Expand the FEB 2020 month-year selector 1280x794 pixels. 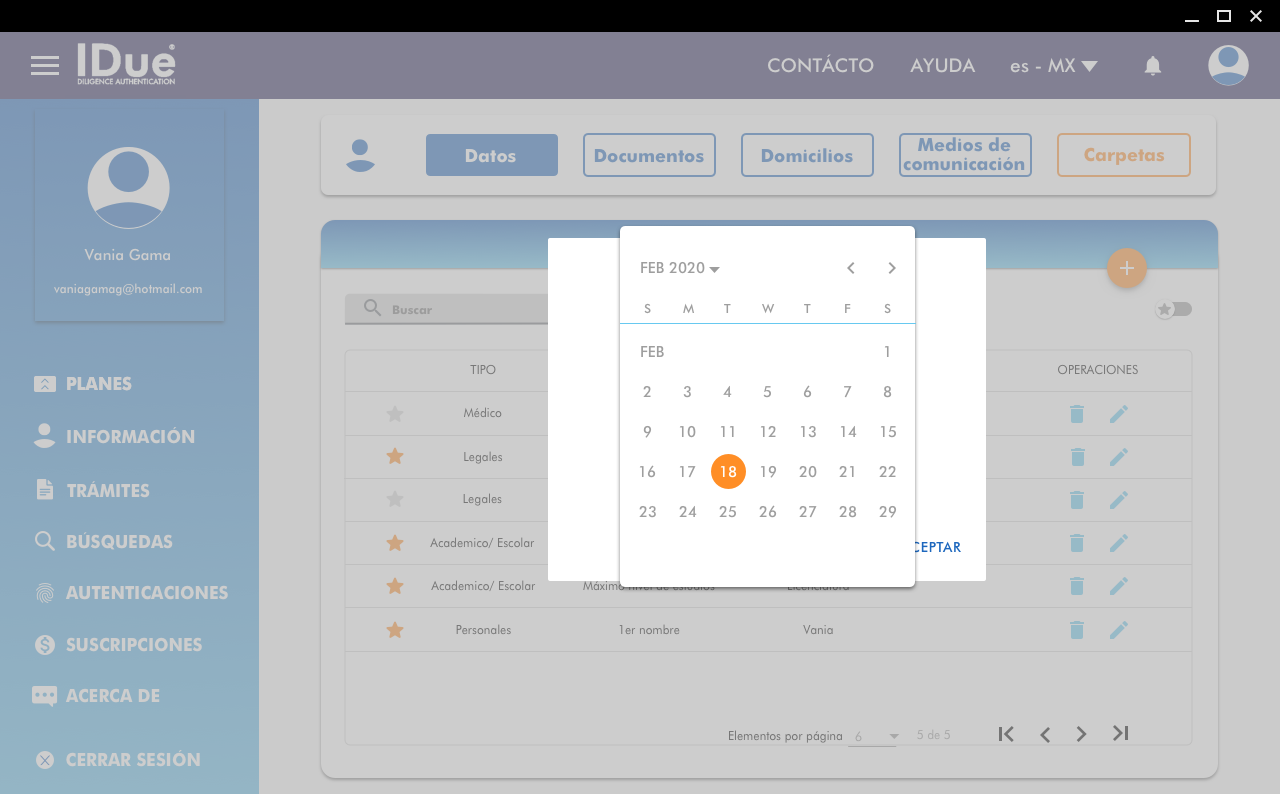click(680, 268)
